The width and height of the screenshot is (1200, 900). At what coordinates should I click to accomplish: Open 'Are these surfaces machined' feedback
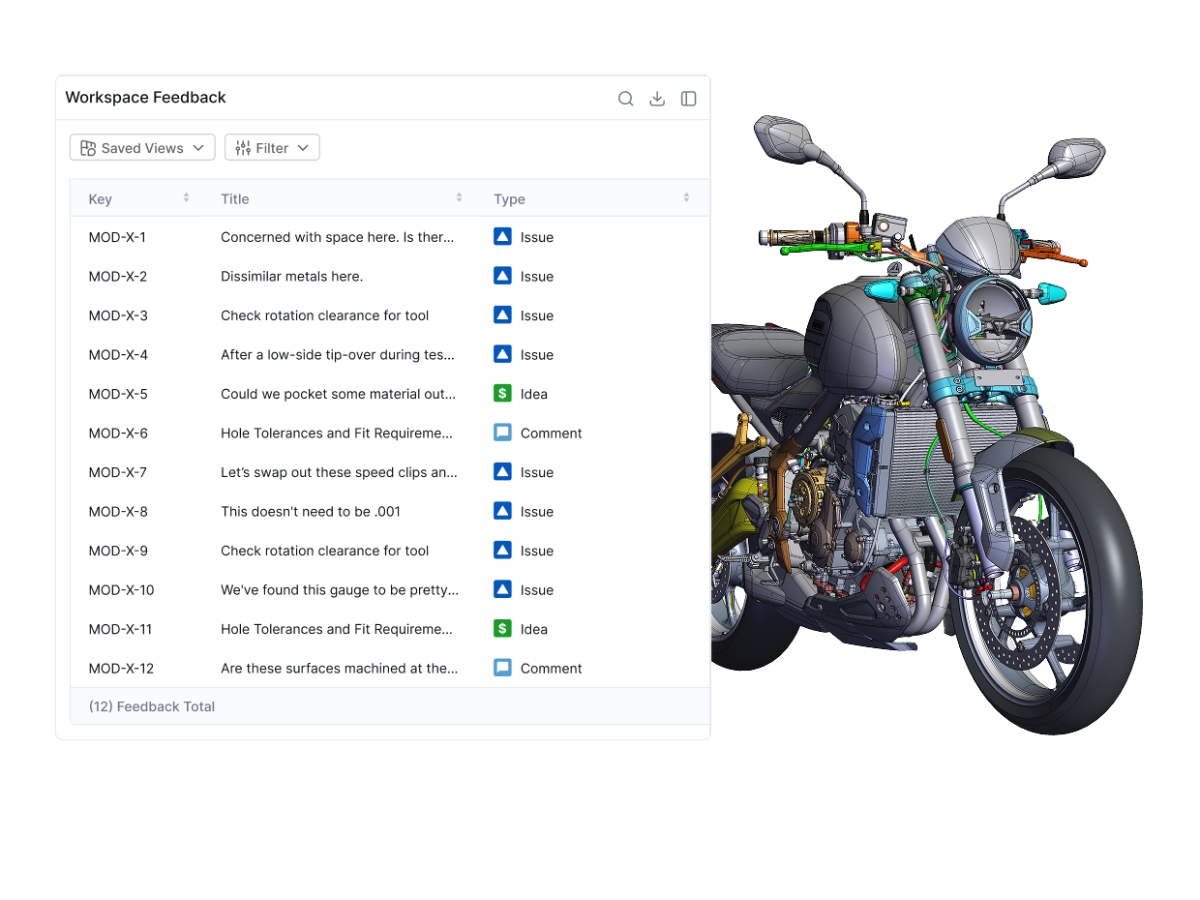tap(340, 668)
